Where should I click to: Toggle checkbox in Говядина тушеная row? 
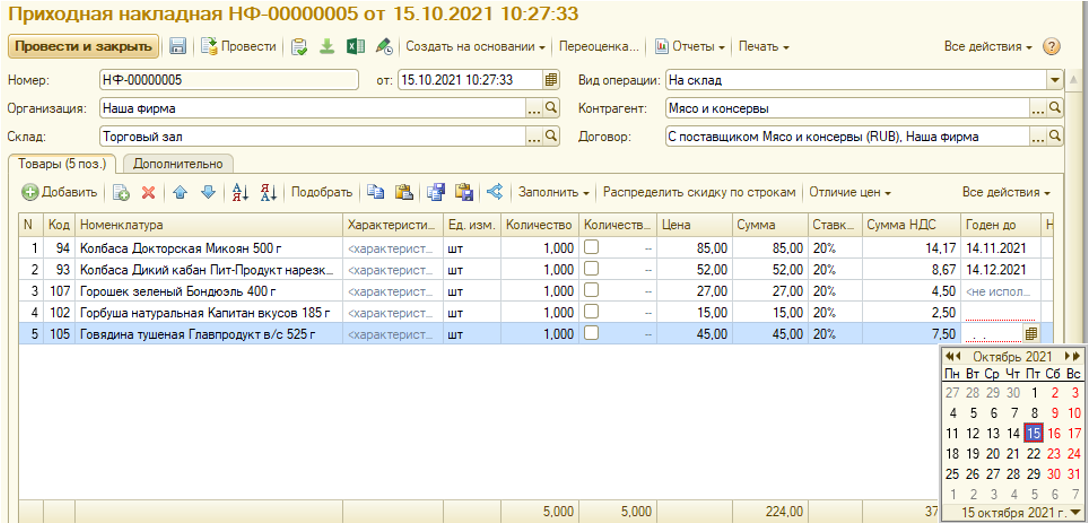pyautogui.click(x=592, y=334)
